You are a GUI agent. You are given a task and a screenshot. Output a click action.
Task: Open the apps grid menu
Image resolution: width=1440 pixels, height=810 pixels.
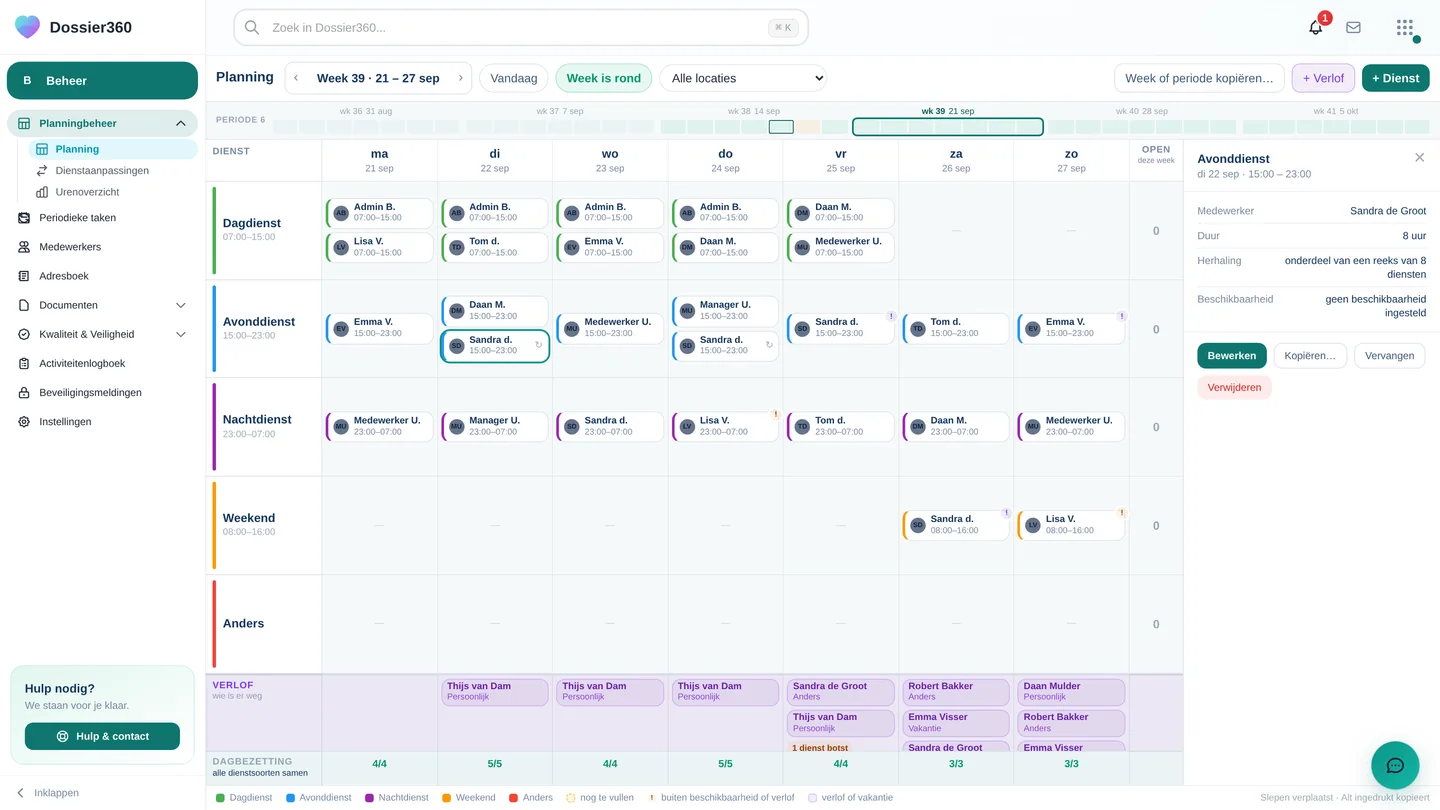tap(1405, 27)
